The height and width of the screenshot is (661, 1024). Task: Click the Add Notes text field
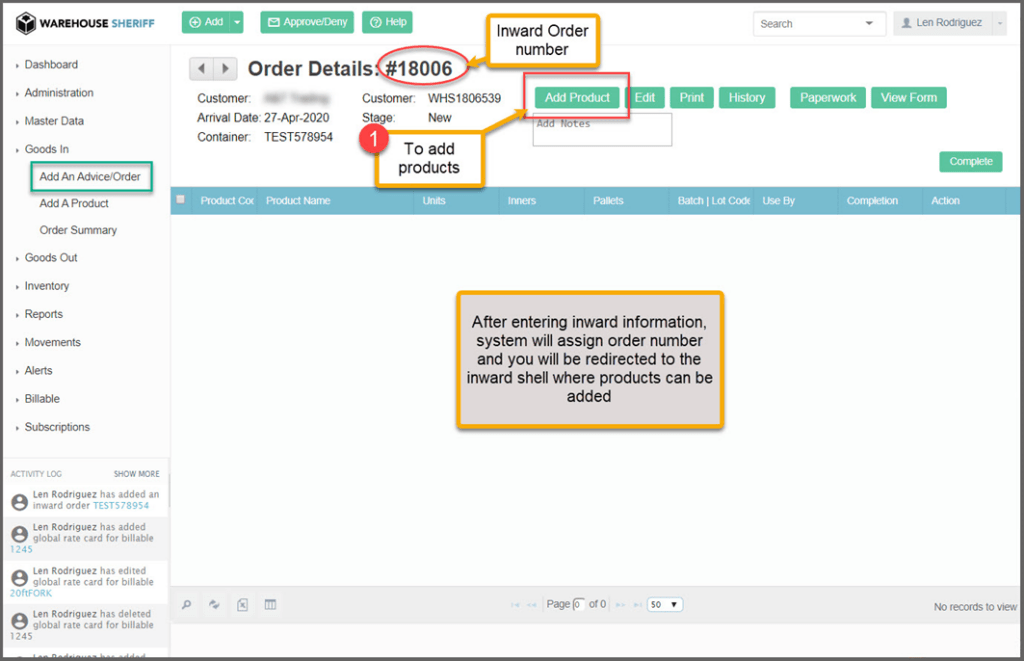(x=602, y=130)
